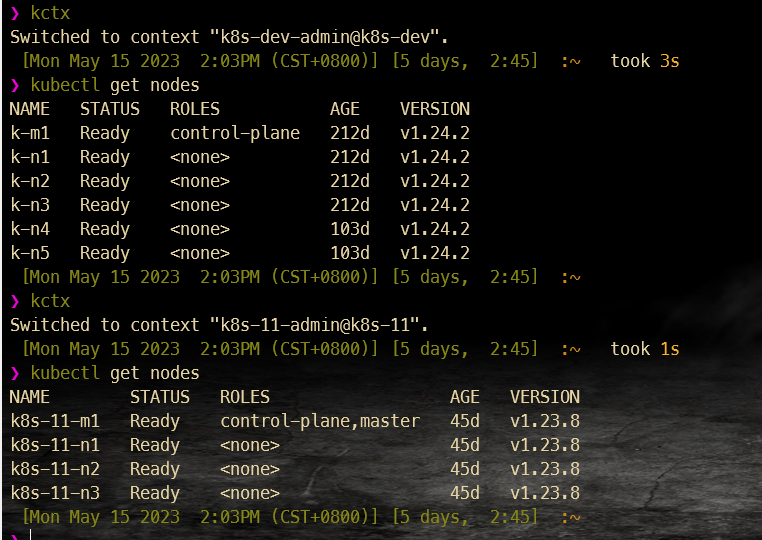Viewport: 762px width, 540px height.
Task: Click the 103d age of k-n4
Action: pyautogui.click(x=350, y=229)
